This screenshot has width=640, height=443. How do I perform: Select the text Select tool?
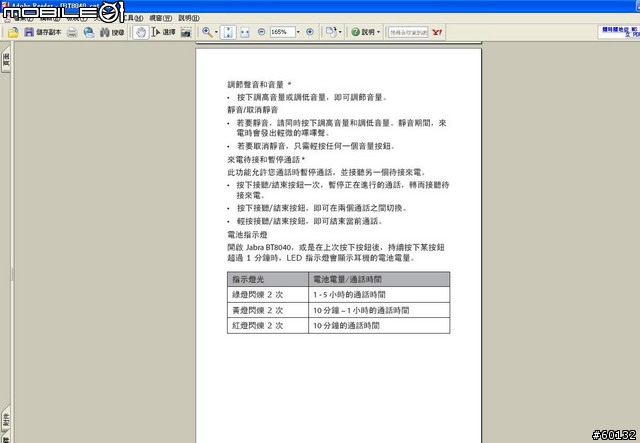point(156,32)
